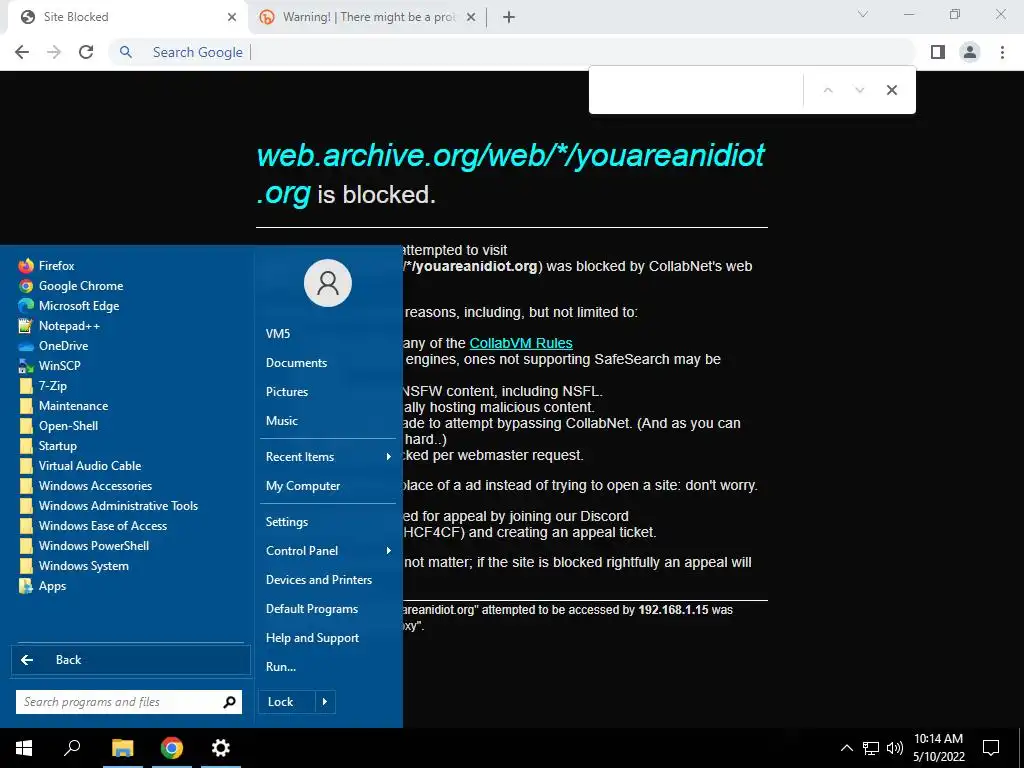The image size is (1024, 768).
Task: Open the Windows PowerShell folder
Action: pyautogui.click(x=93, y=546)
